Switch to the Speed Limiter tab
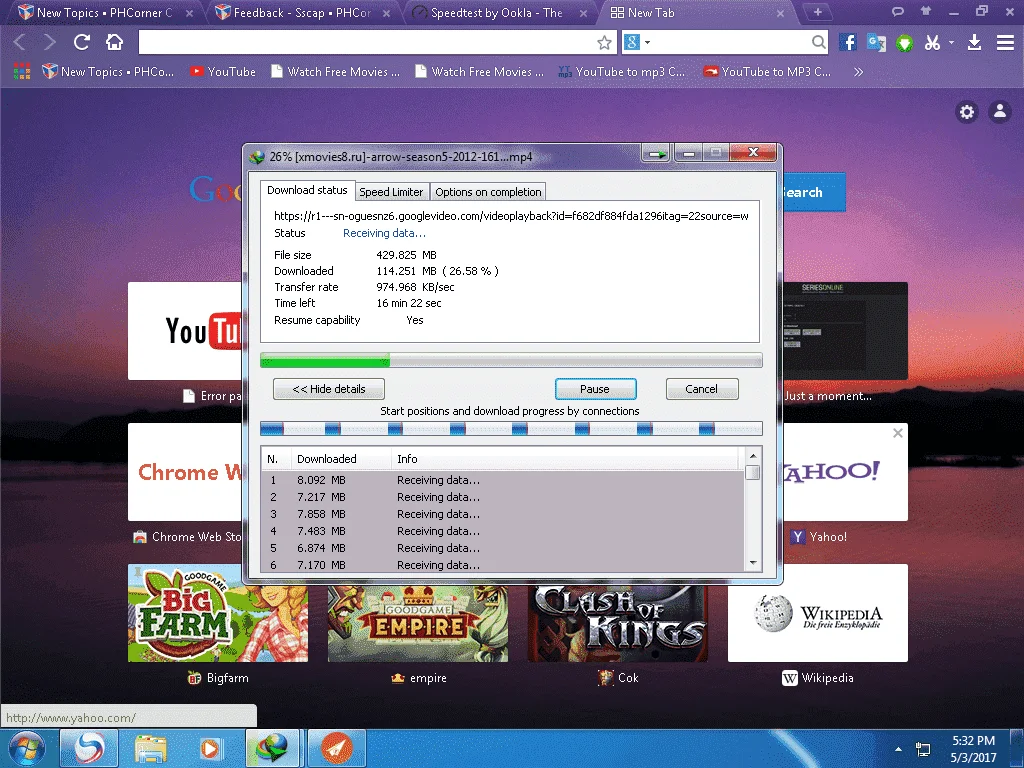1024x768 pixels. click(391, 192)
